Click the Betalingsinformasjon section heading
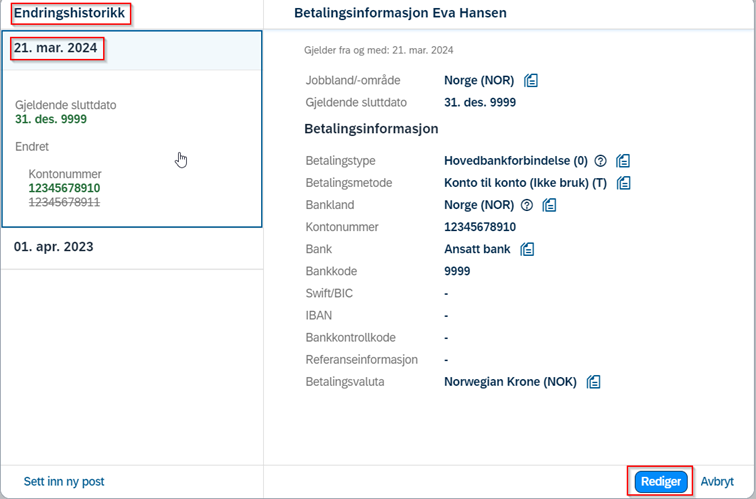Viewport: 756px width, 499px height. click(x=371, y=129)
